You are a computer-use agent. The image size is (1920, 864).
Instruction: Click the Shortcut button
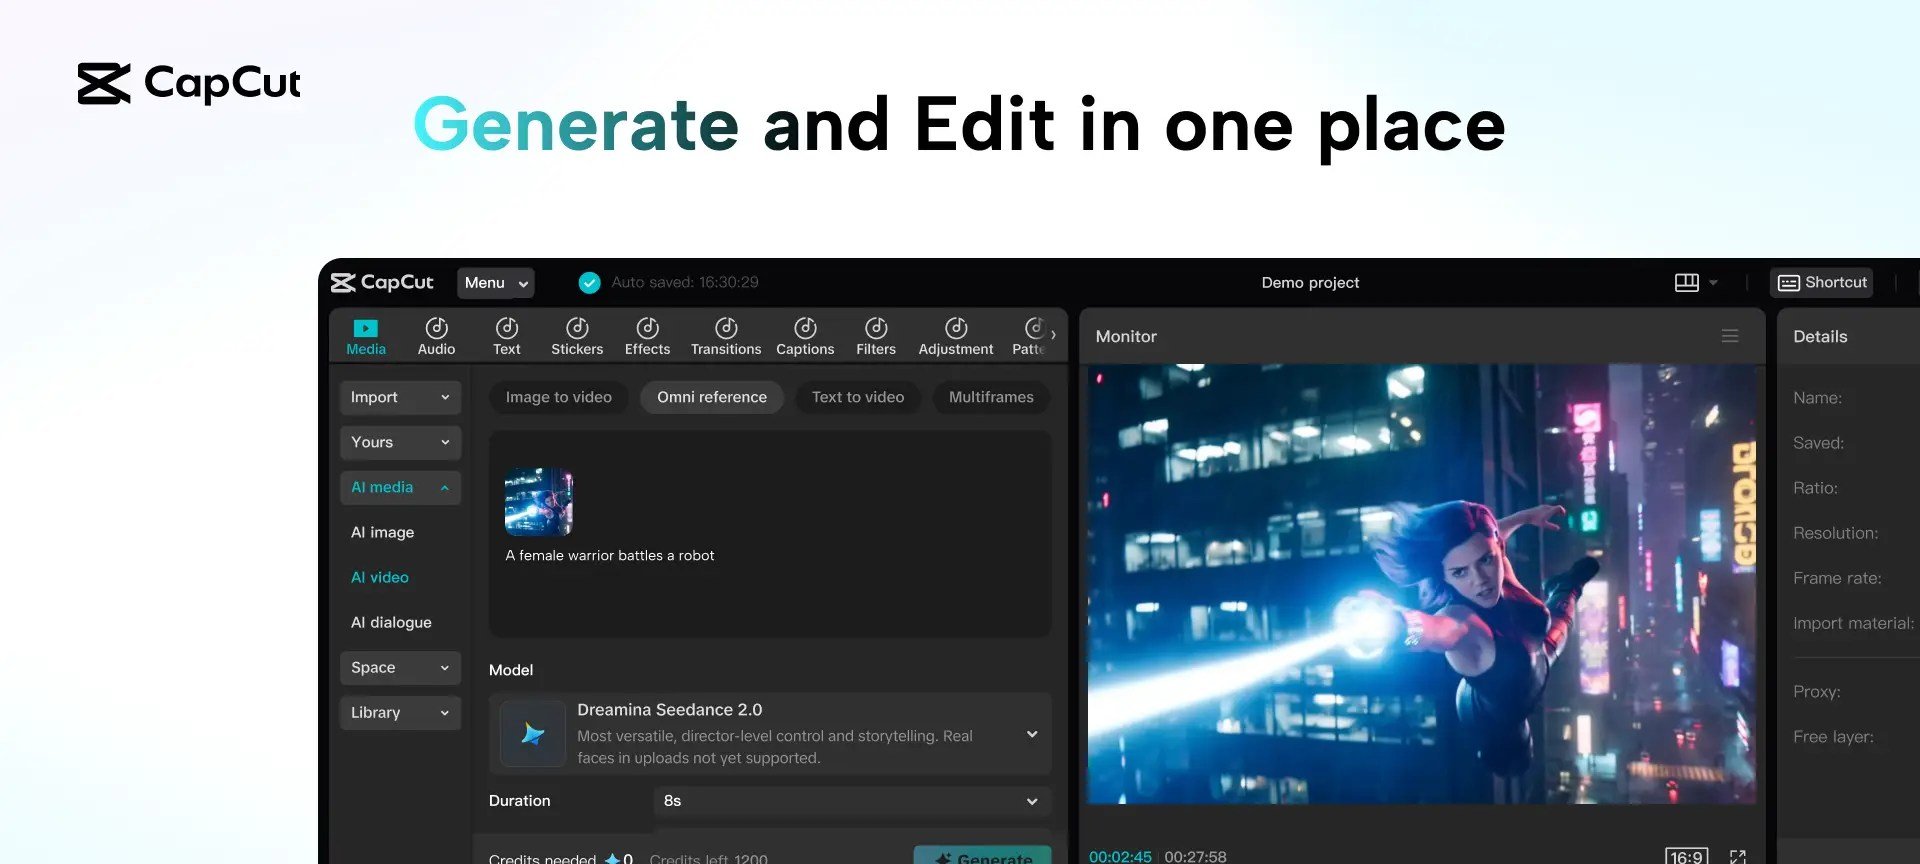[1822, 283]
